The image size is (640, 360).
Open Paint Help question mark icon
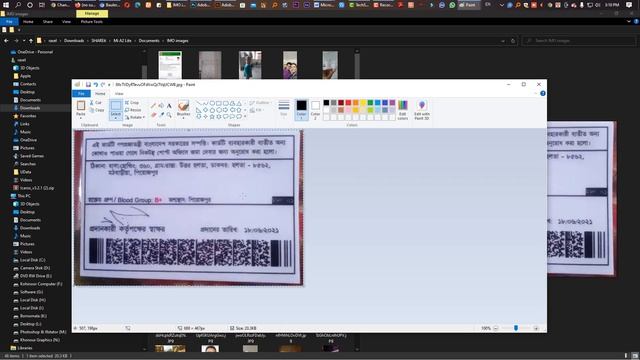pyautogui.click(x=542, y=93)
